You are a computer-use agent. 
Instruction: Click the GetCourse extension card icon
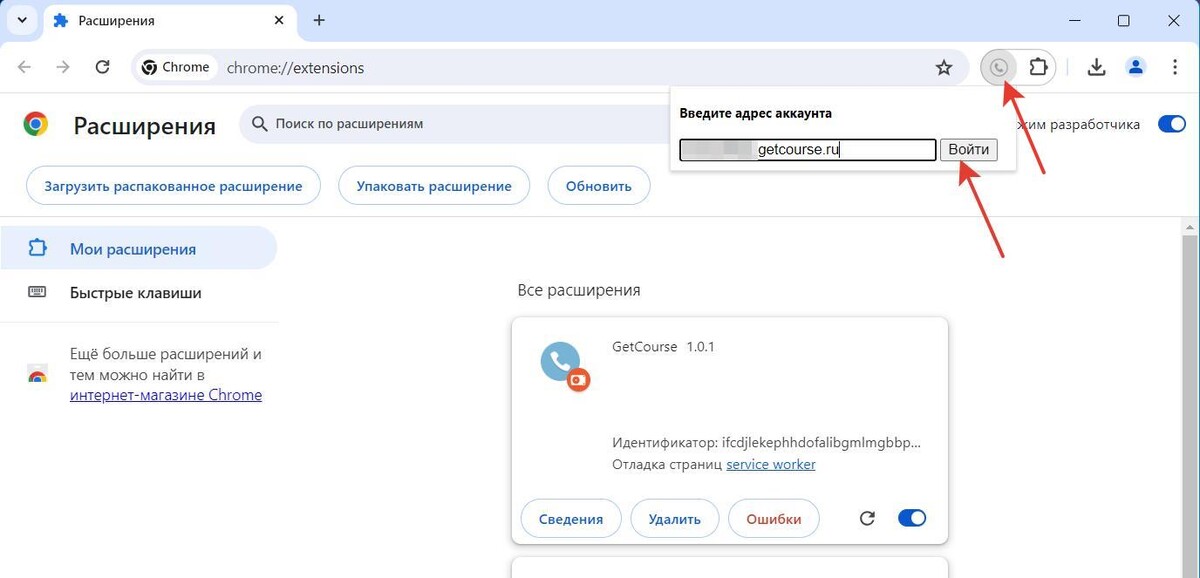click(x=564, y=366)
